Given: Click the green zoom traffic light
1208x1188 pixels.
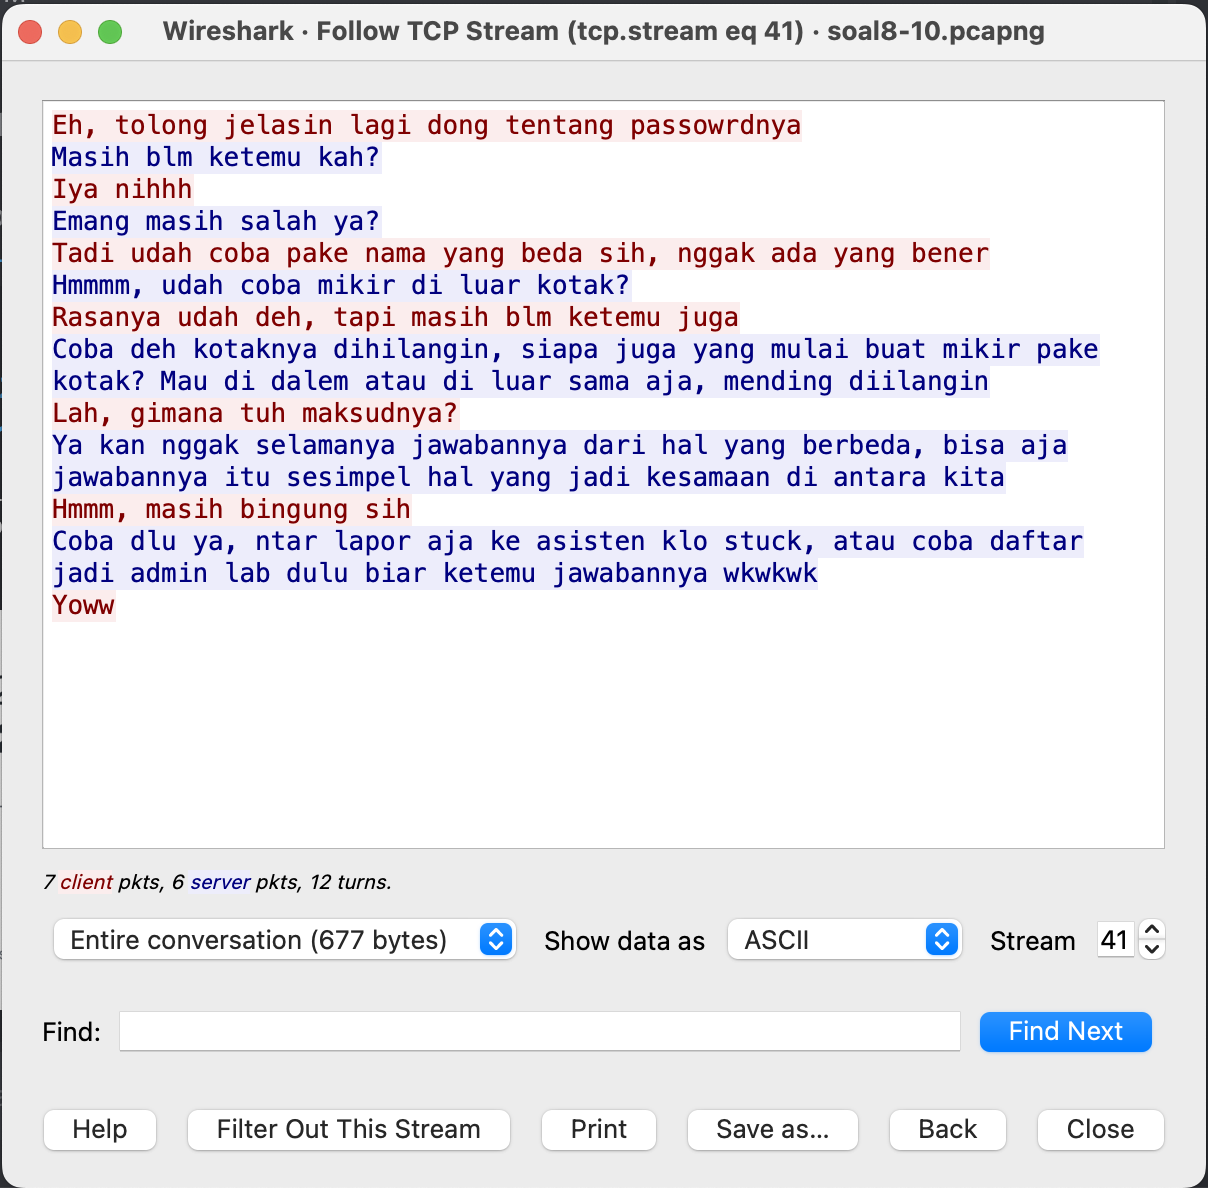Looking at the screenshot, I should 110,31.
